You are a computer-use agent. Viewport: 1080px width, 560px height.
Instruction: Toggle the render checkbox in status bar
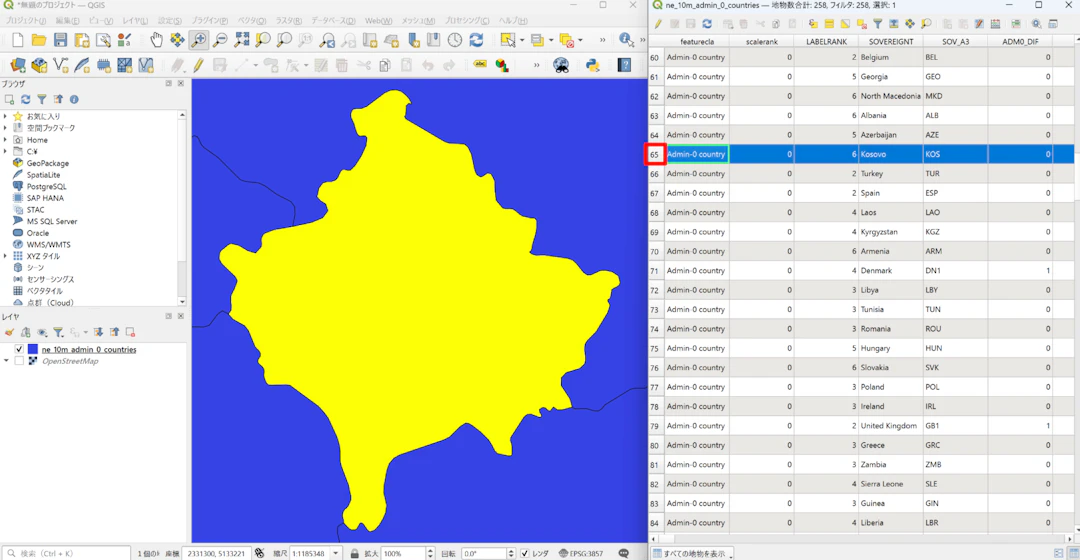pos(525,553)
